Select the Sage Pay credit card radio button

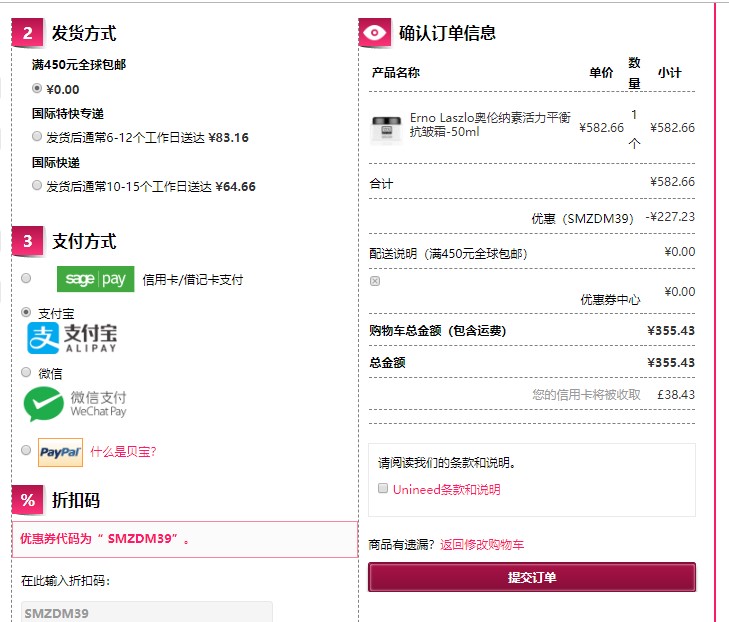(26, 278)
